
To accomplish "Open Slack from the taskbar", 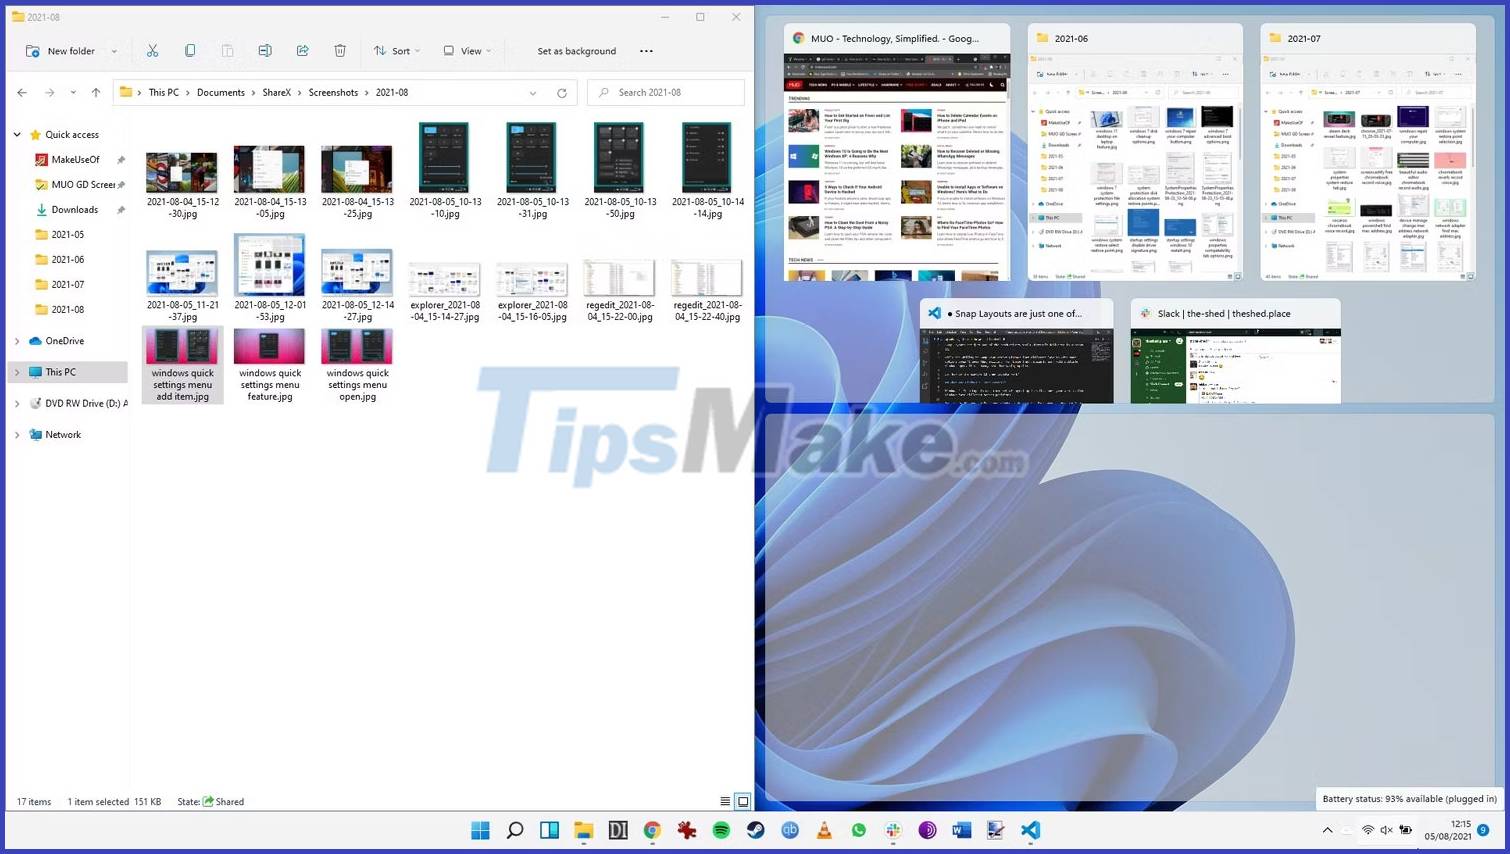I will 893,830.
